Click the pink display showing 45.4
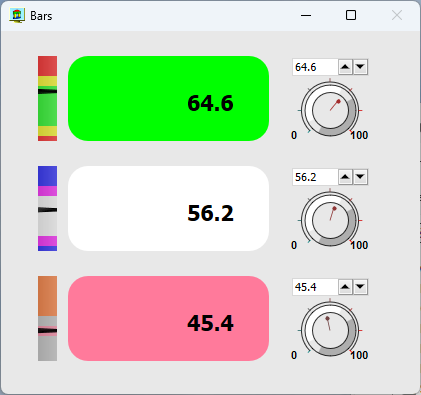The height and width of the screenshot is (395, 421). [x=168, y=318]
